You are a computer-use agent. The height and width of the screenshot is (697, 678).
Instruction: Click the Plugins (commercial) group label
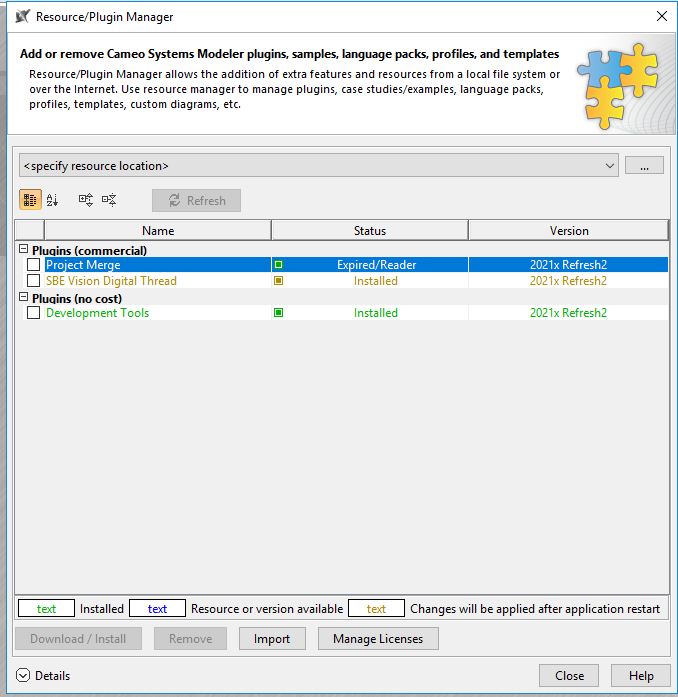click(89, 251)
